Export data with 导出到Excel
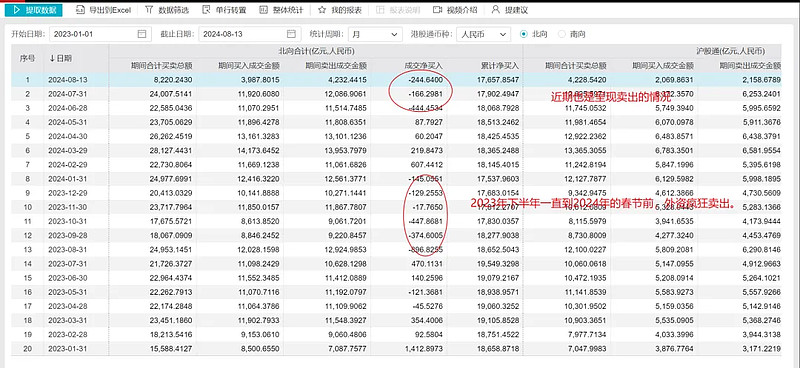800x368 pixels. [x=104, y=10]
